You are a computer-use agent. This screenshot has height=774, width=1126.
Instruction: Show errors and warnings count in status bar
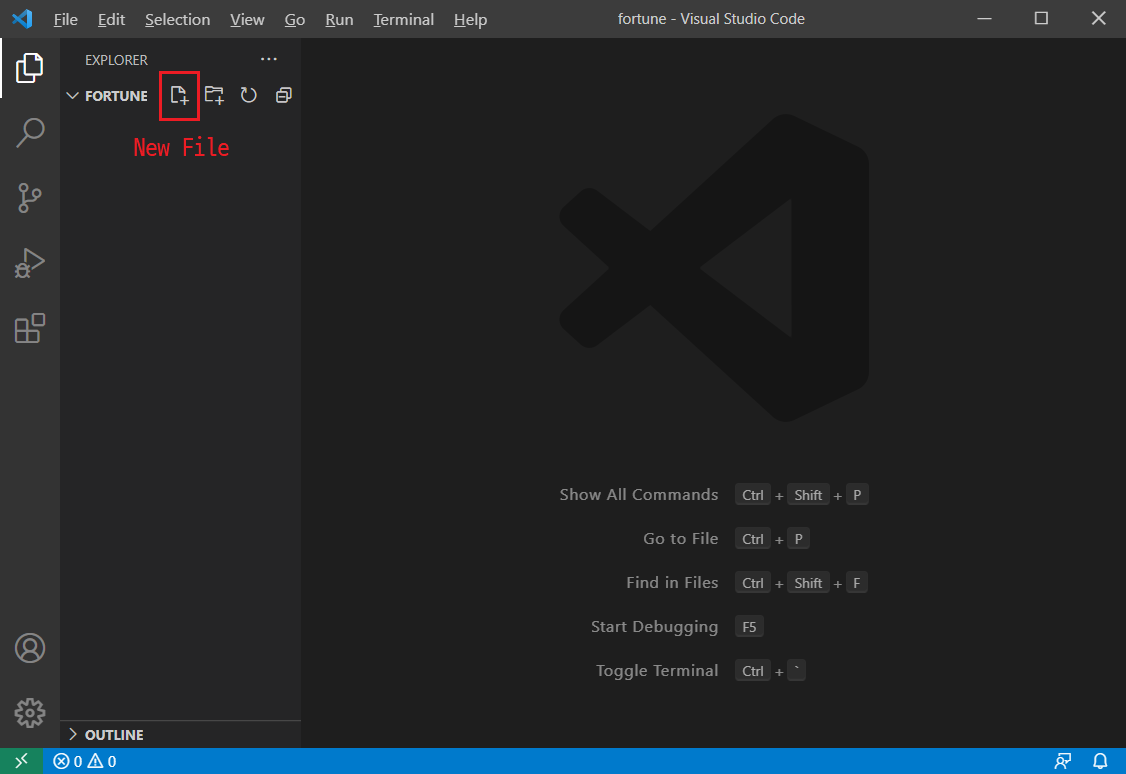tap(85, 761)
